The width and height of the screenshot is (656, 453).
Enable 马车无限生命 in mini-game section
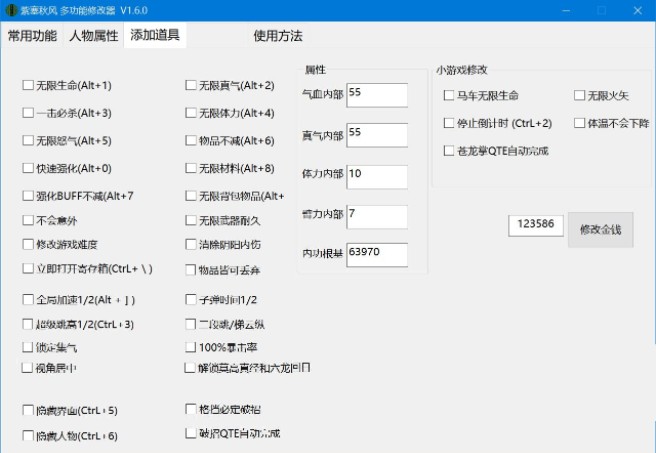449,96
